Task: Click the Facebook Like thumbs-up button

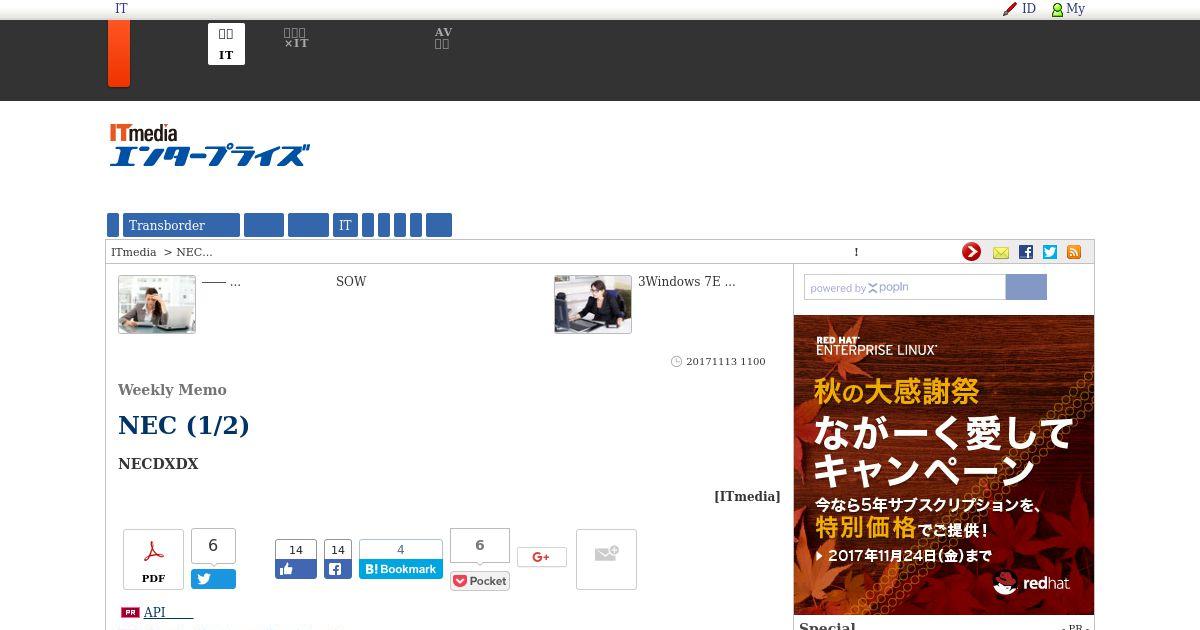Action: (x=296, y=569)
